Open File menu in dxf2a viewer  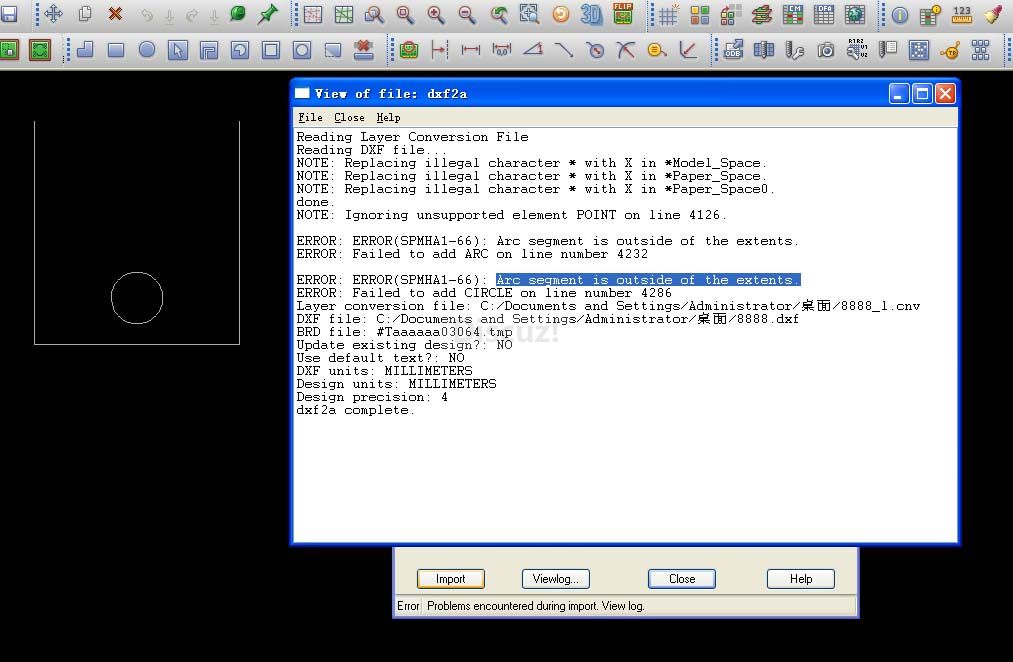coord(310,118)
